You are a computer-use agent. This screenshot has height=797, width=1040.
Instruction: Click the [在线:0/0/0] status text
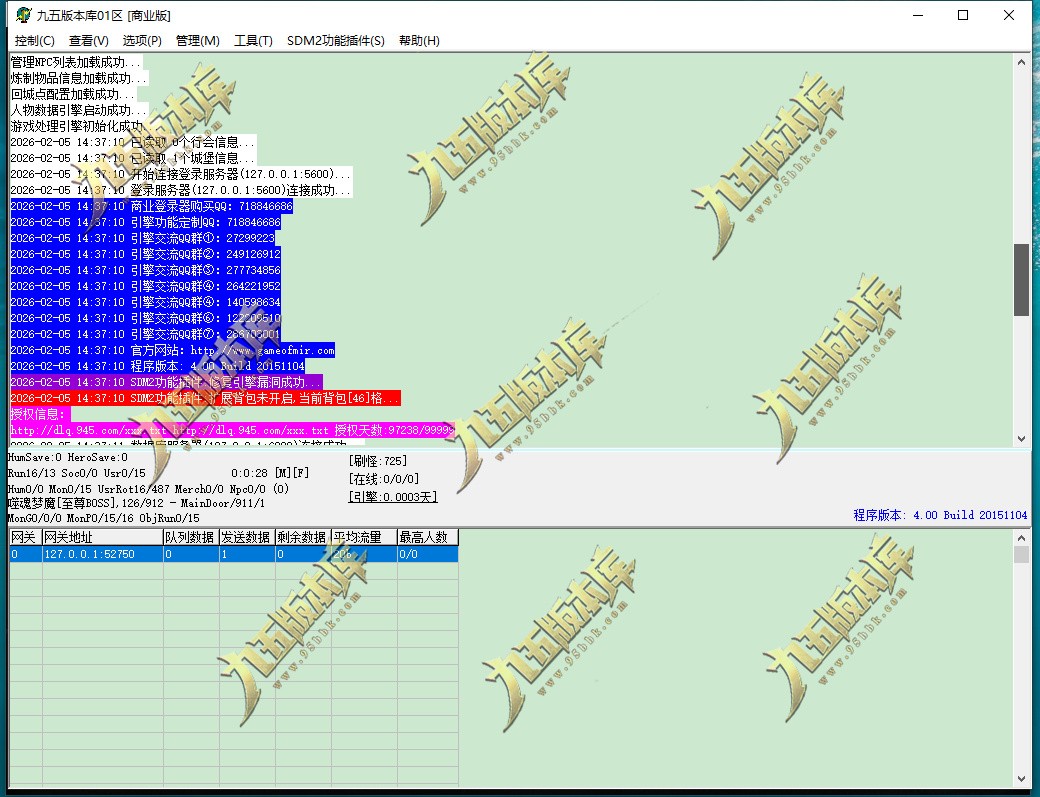(384, 479)
